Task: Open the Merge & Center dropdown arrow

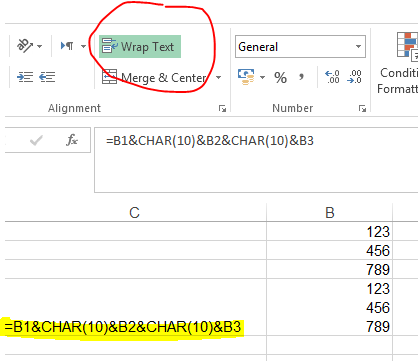Action: tap(219, 78)
